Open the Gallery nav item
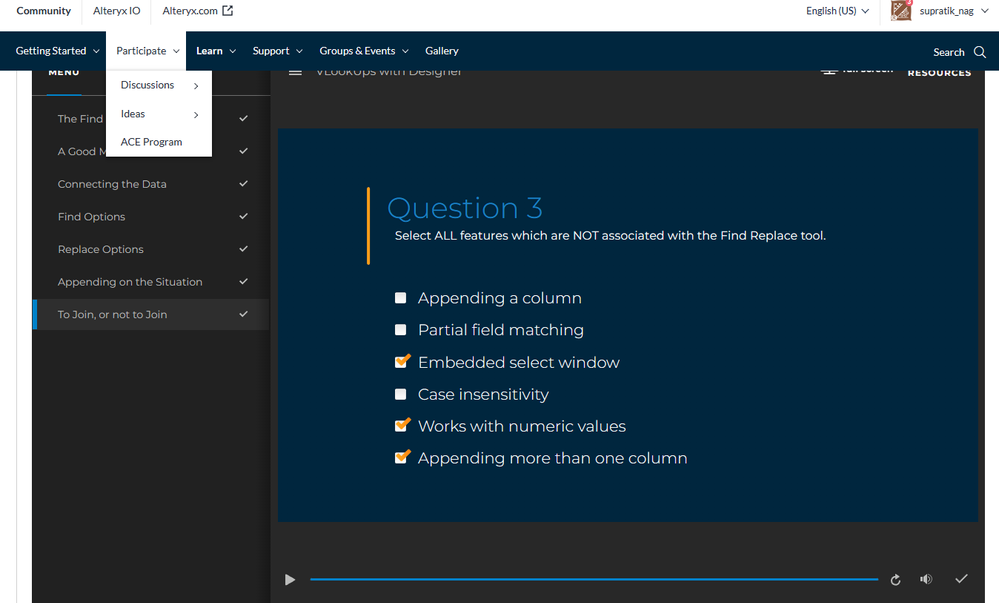Viewport: 999px width, 603px height. coord(442,50)
